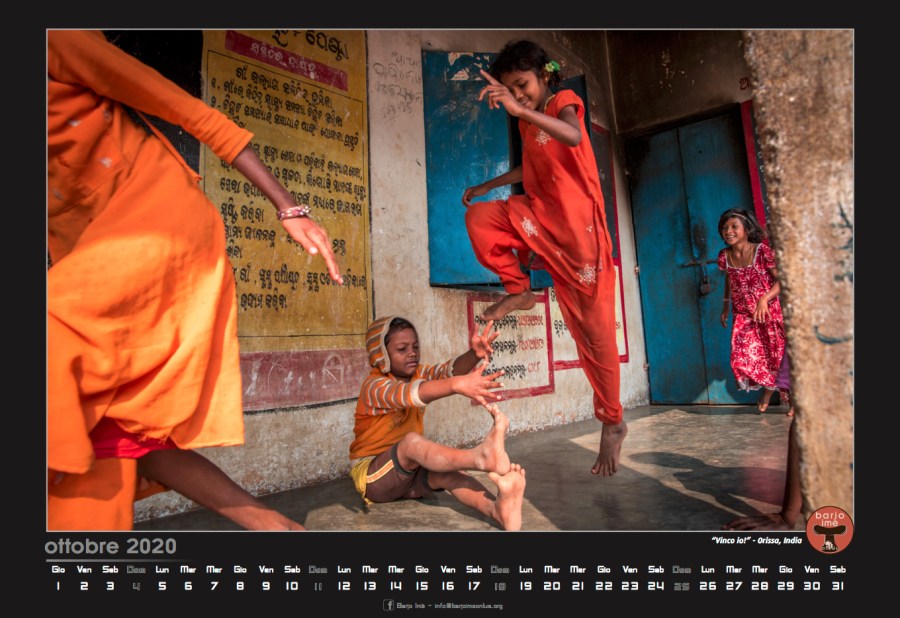Screen dimensions: 900x618
Task: Pick day 20 in the calendar strip
Action: [552, 585]
